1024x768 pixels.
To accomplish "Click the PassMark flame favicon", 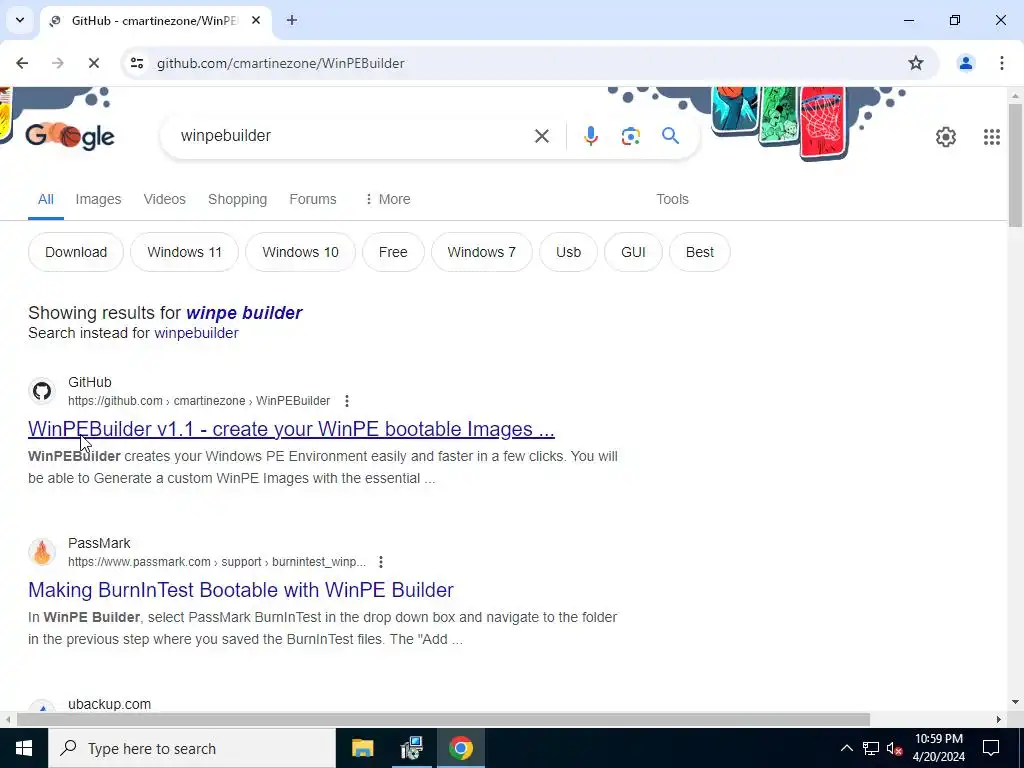I will tap(42, 552).
